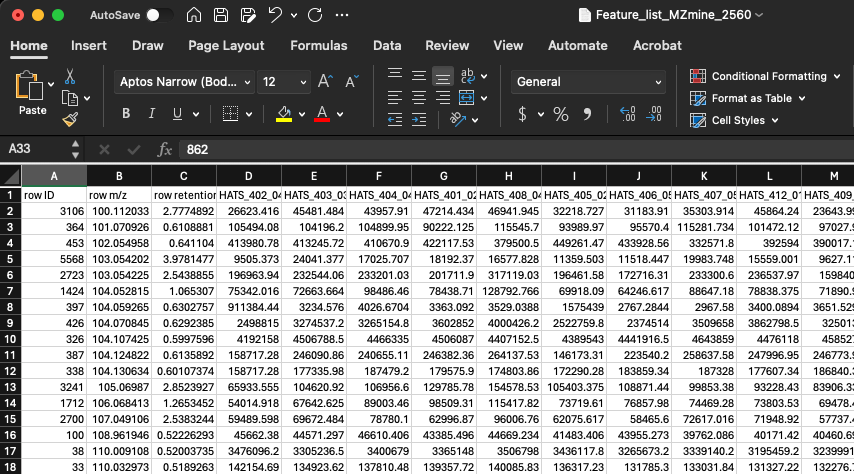
Task: Open the Automate tab
Action: [x=578, y=46]
